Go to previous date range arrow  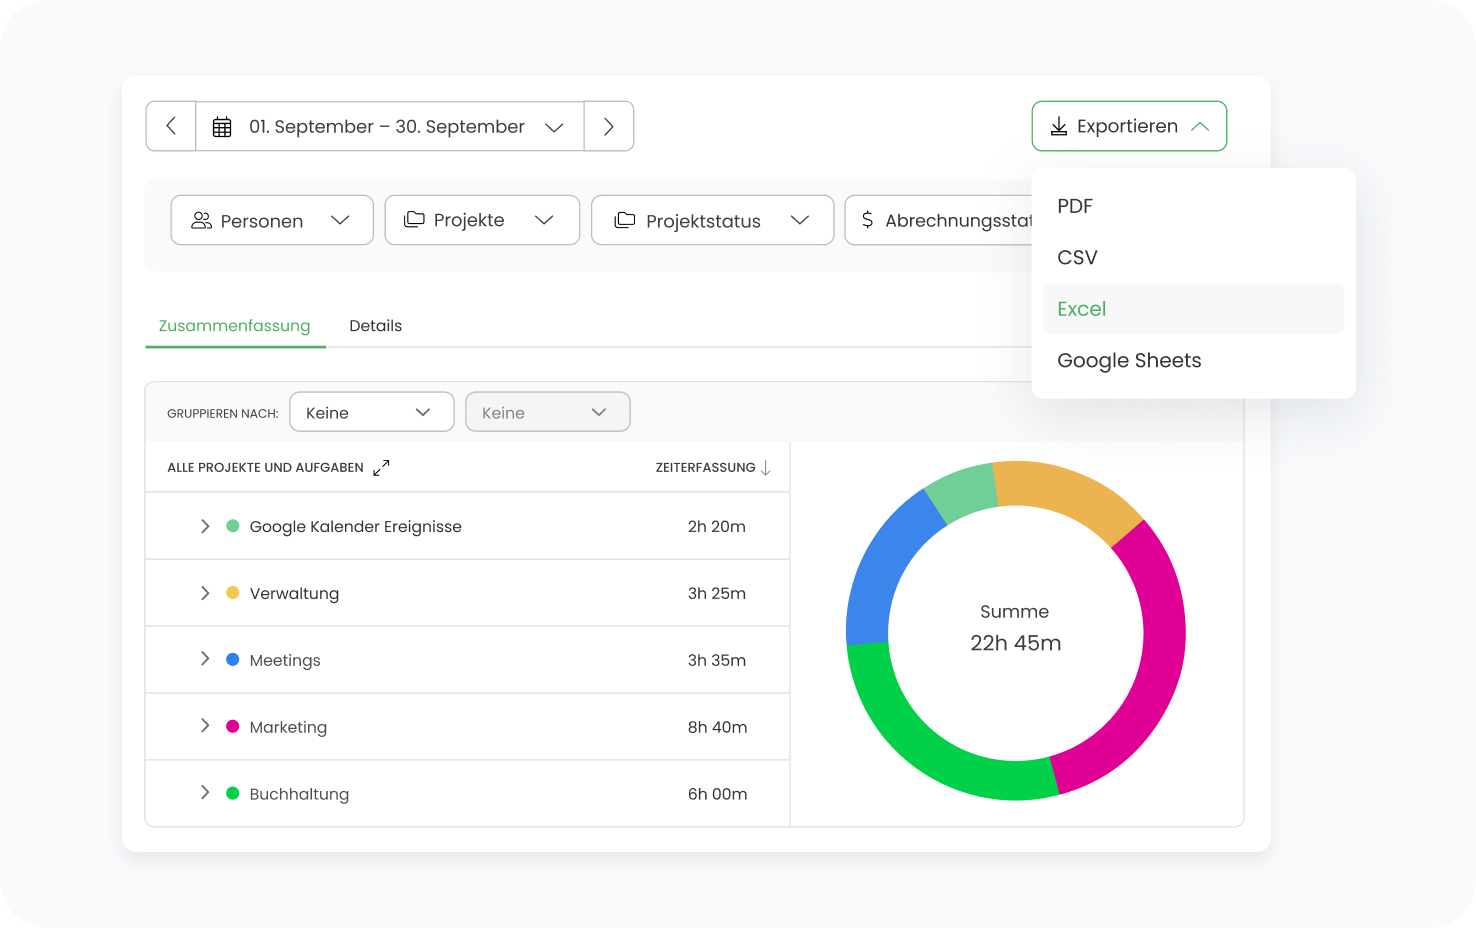(x=171, y=126)
